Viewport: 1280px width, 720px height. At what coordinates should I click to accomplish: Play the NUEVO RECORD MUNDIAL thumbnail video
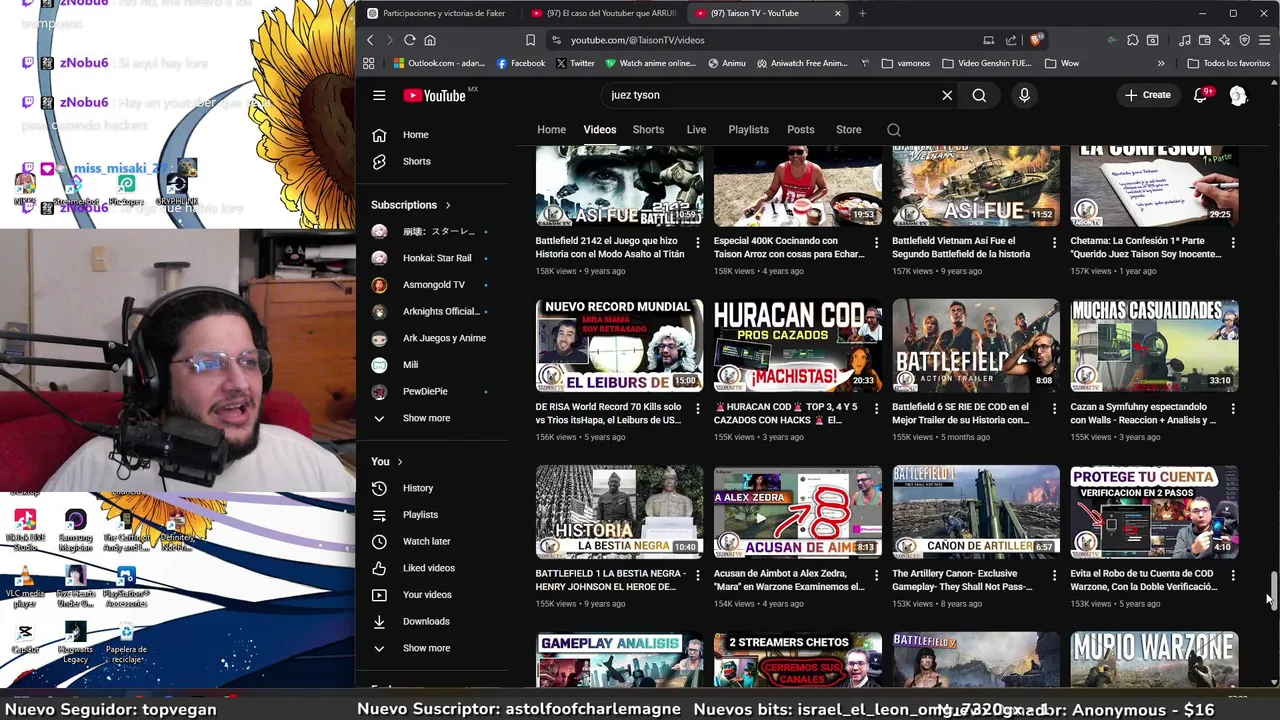[619, 345]
